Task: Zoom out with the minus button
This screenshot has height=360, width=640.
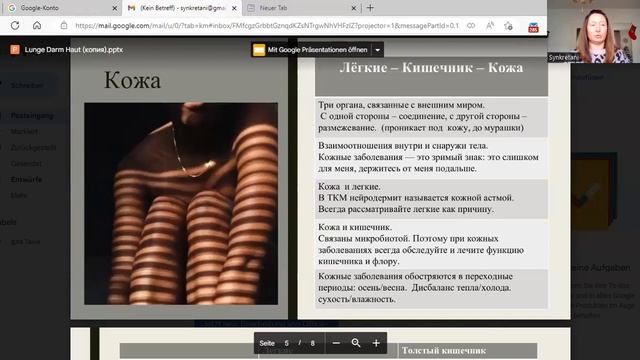Action: pyautogui.click(x=336, y=343)
